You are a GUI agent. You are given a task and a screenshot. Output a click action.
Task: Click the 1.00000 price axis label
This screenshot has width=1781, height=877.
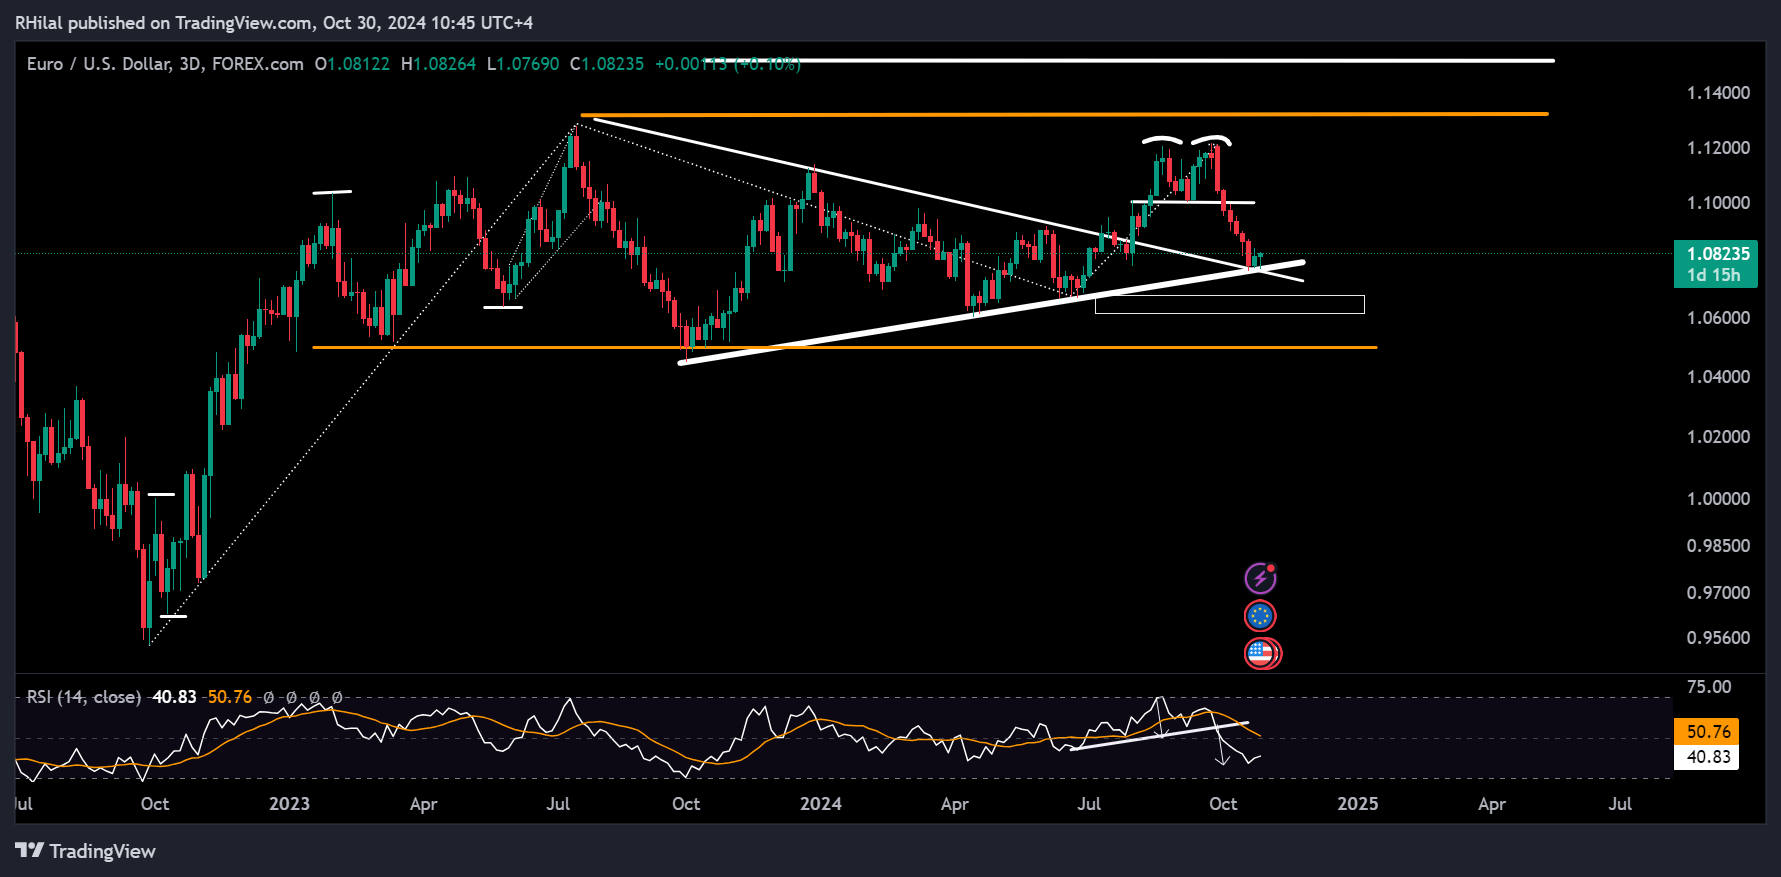[x=1718, y=499]
